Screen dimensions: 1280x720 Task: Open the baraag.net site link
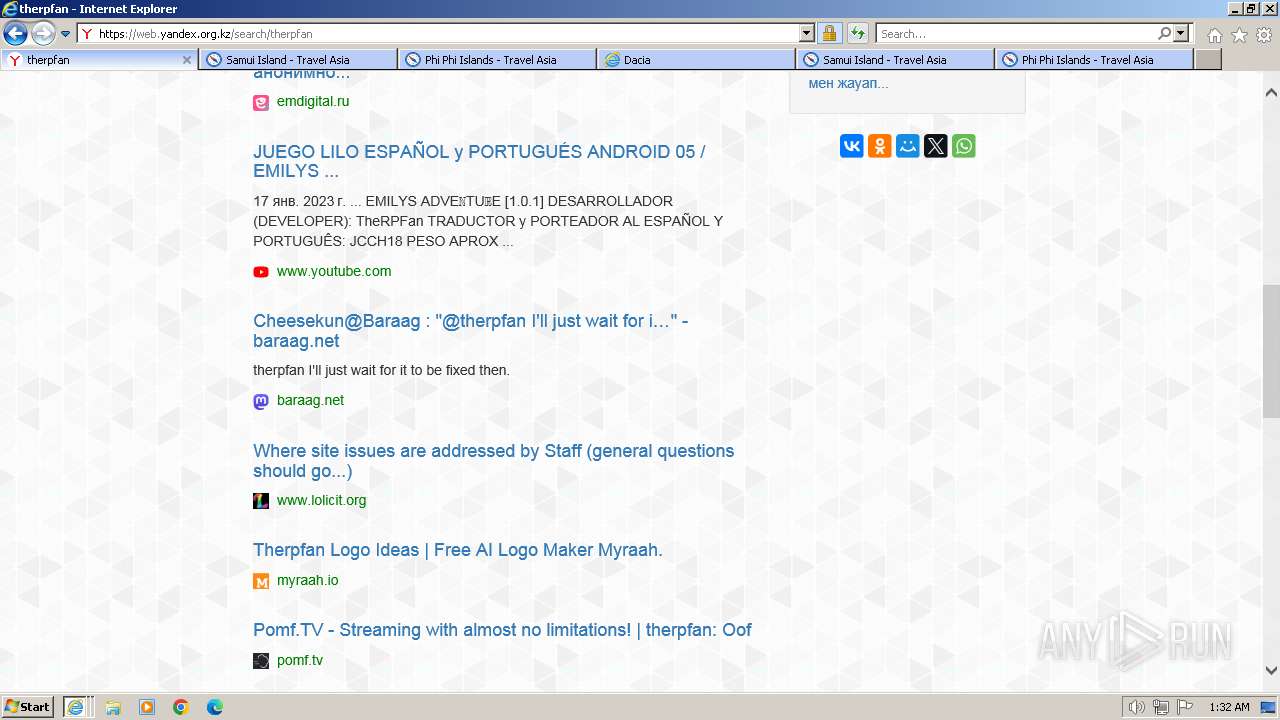click(310, 400)
